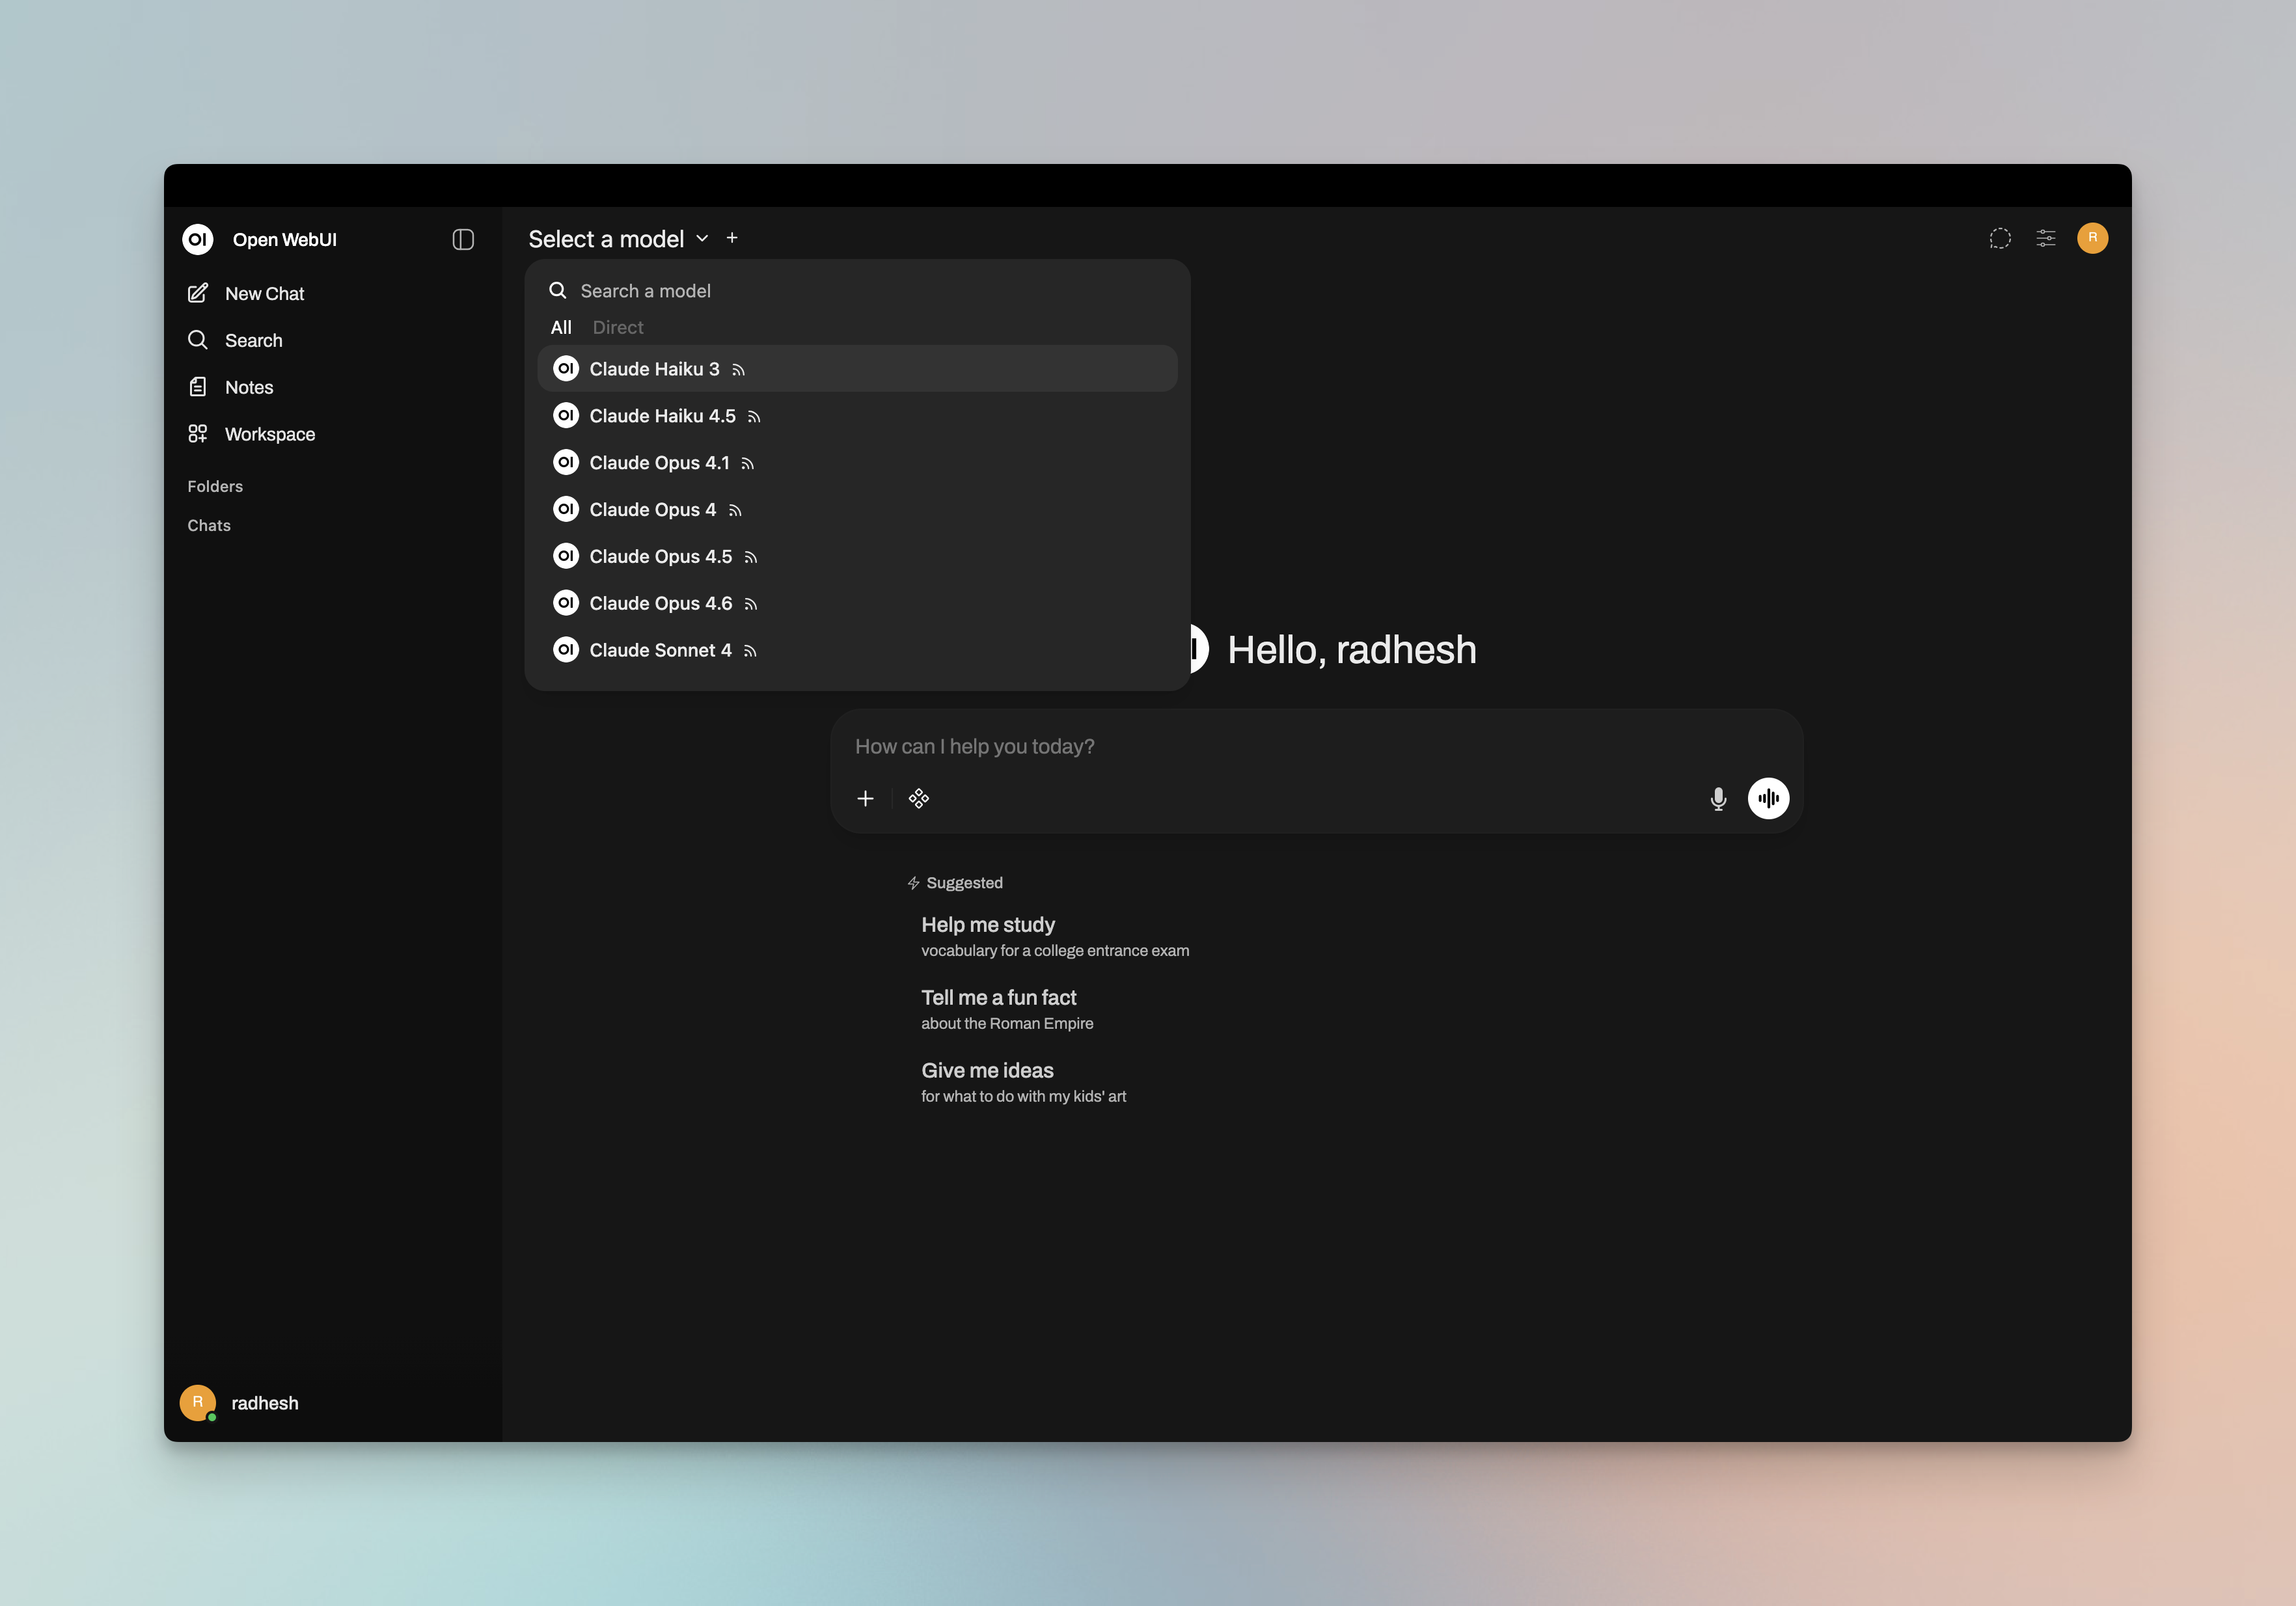Viewport: 2296px width, 1606px height.
Task: Open integrations icon beside the plus
Action: coord(918,798)
